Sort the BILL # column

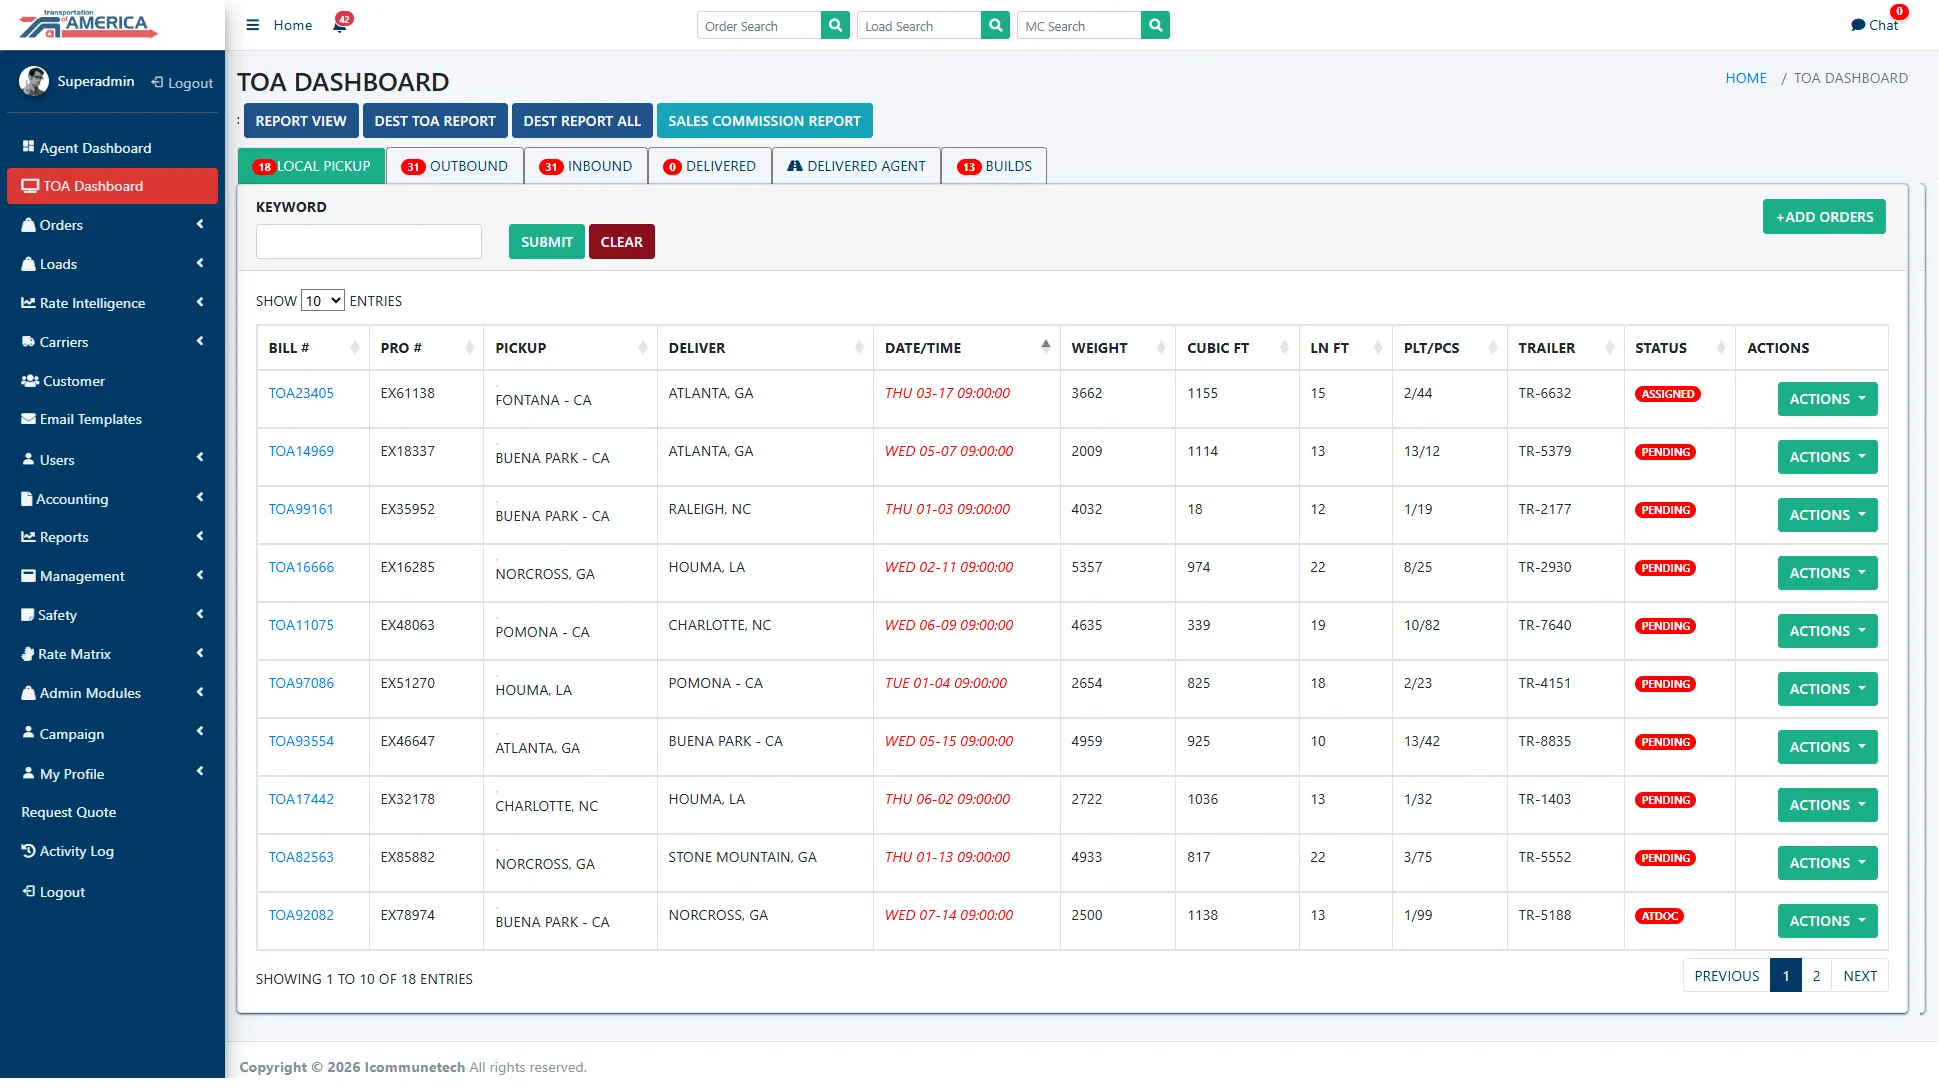click(313, 348)
